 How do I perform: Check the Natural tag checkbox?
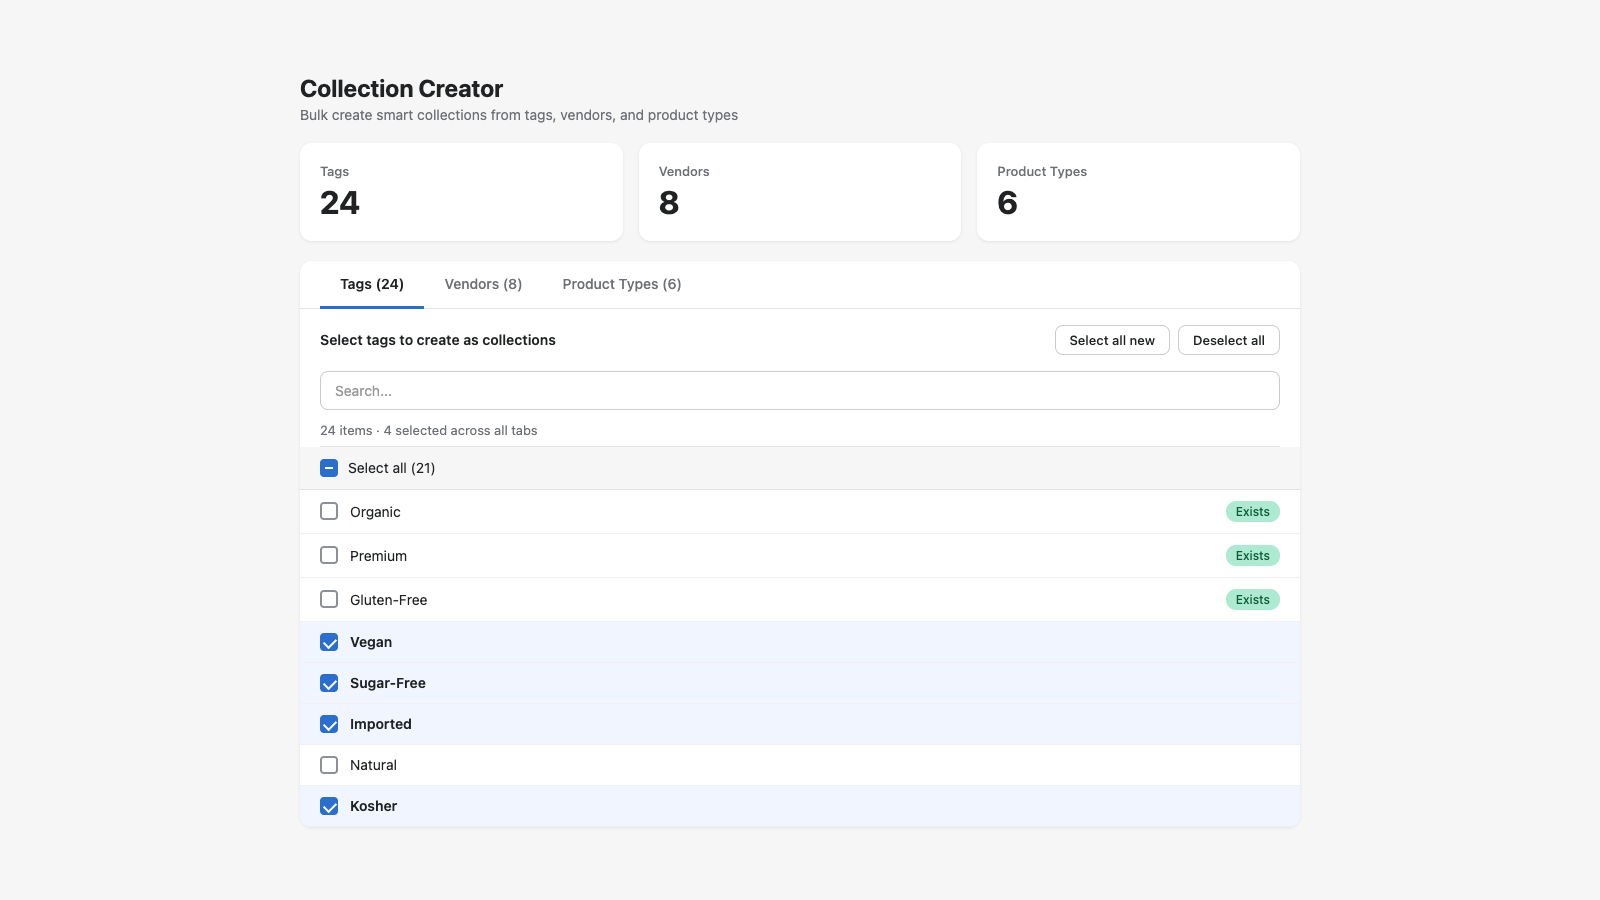pos(329,765)
